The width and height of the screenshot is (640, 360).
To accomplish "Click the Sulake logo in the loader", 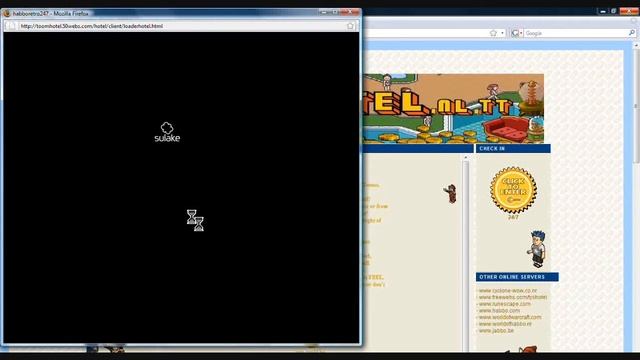I will [x=167, y=133].
